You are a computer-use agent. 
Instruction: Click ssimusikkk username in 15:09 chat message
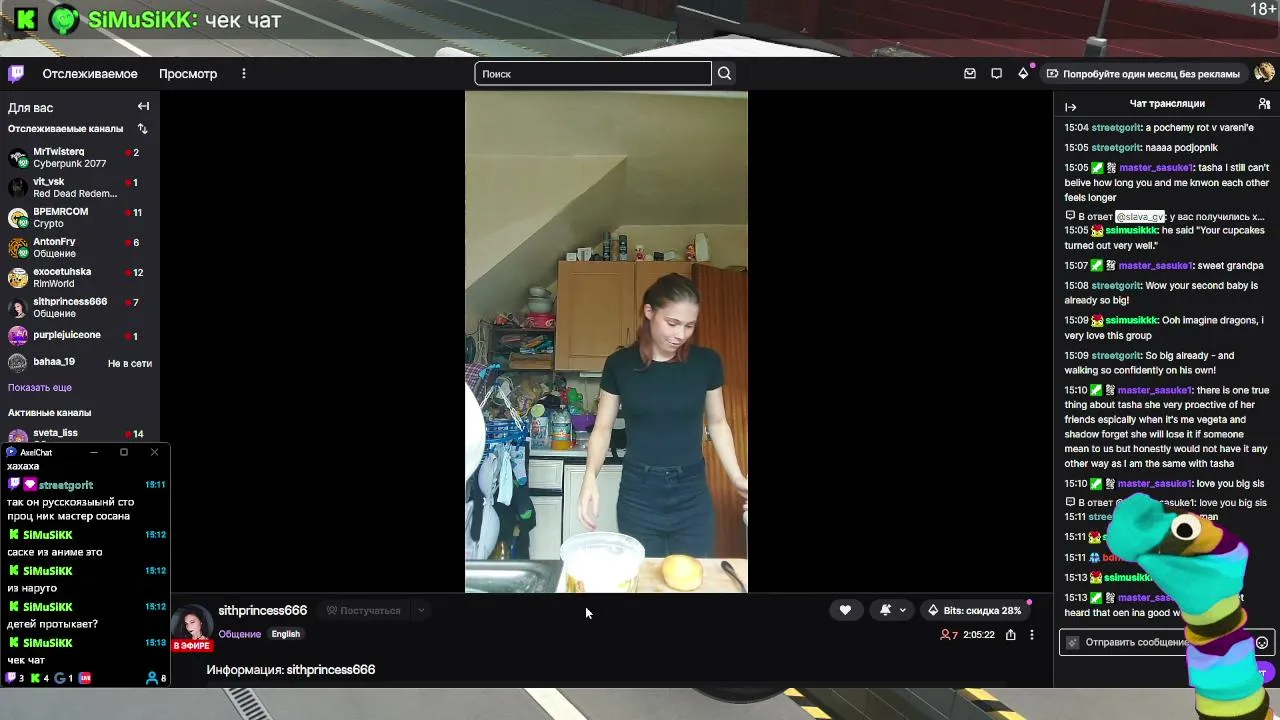1132,321
